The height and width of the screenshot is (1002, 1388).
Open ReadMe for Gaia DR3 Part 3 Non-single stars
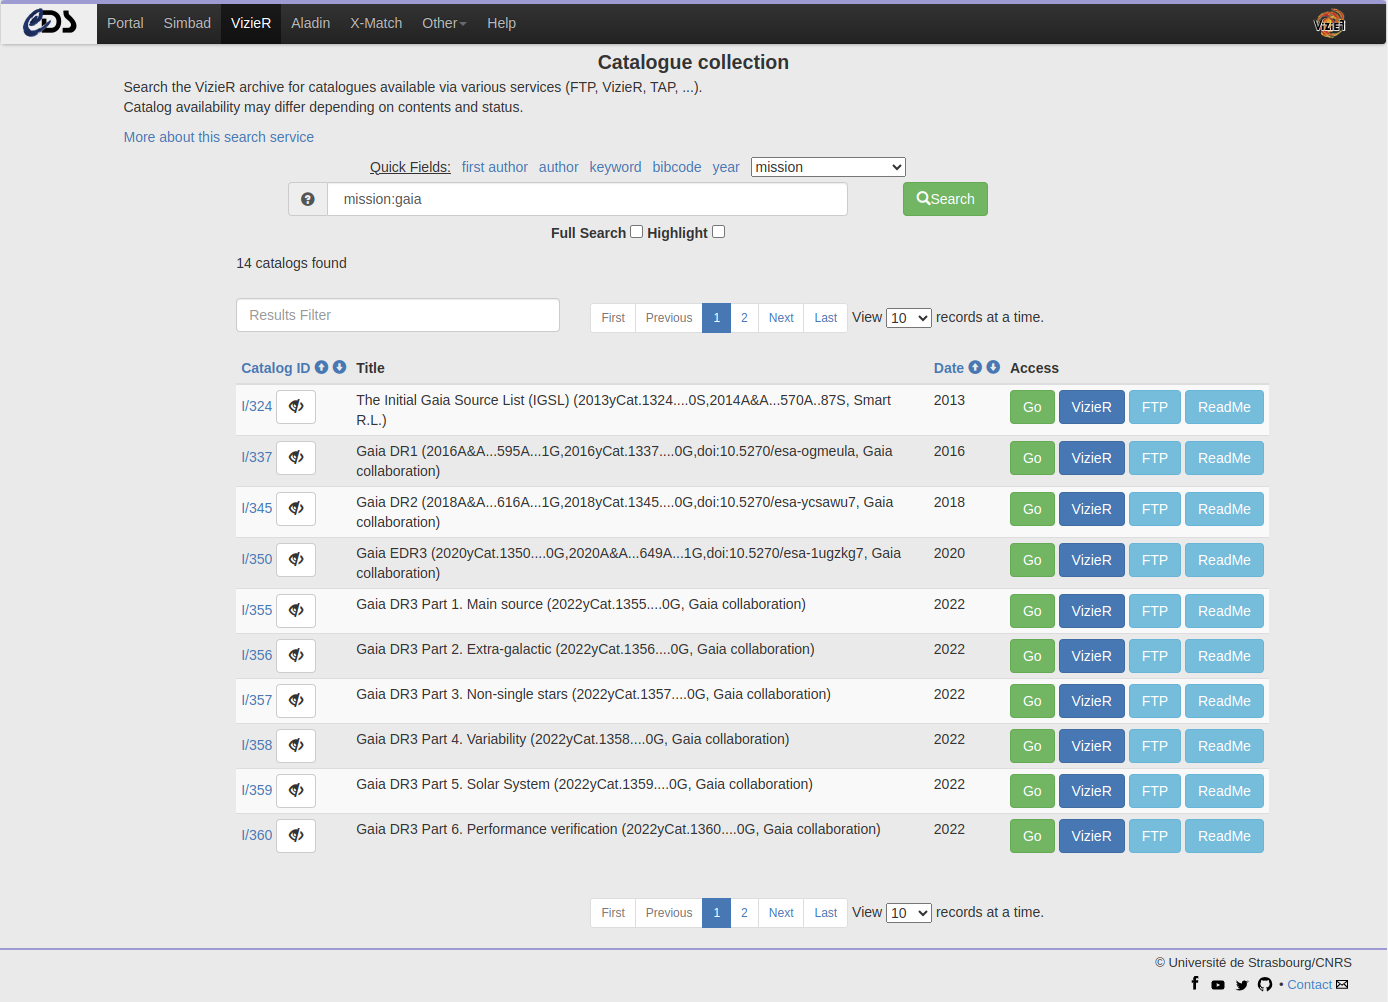(x=1224, y=701)
